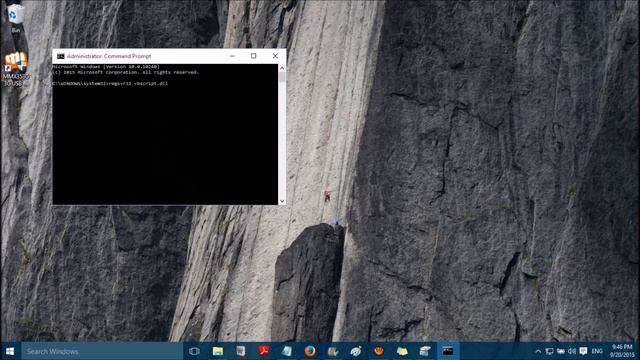Image resolution: width=640 pixels, height=360 pixels.
Task: Open the Command Prompt system menu icon
Action: (x=60, y=56)
